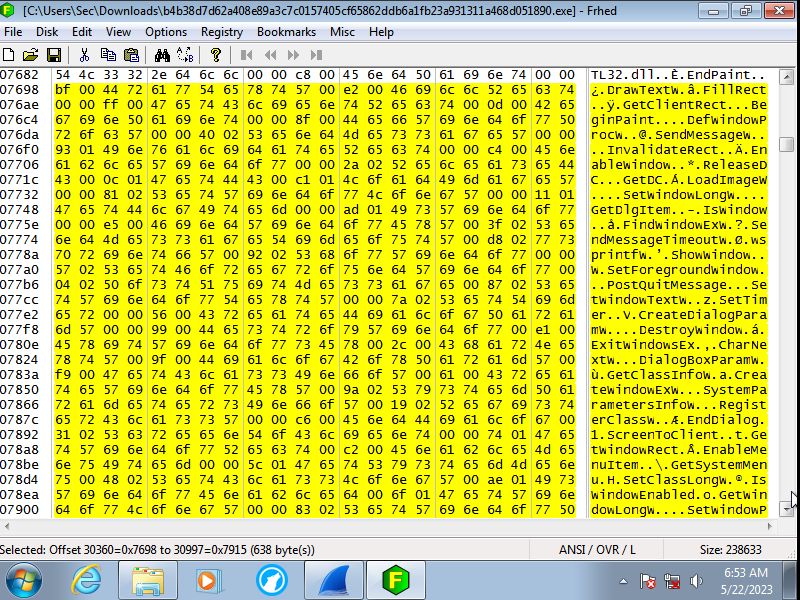This screenshot has width=800, height=600.
Task: Open the View menu
Action: (118, 32)
